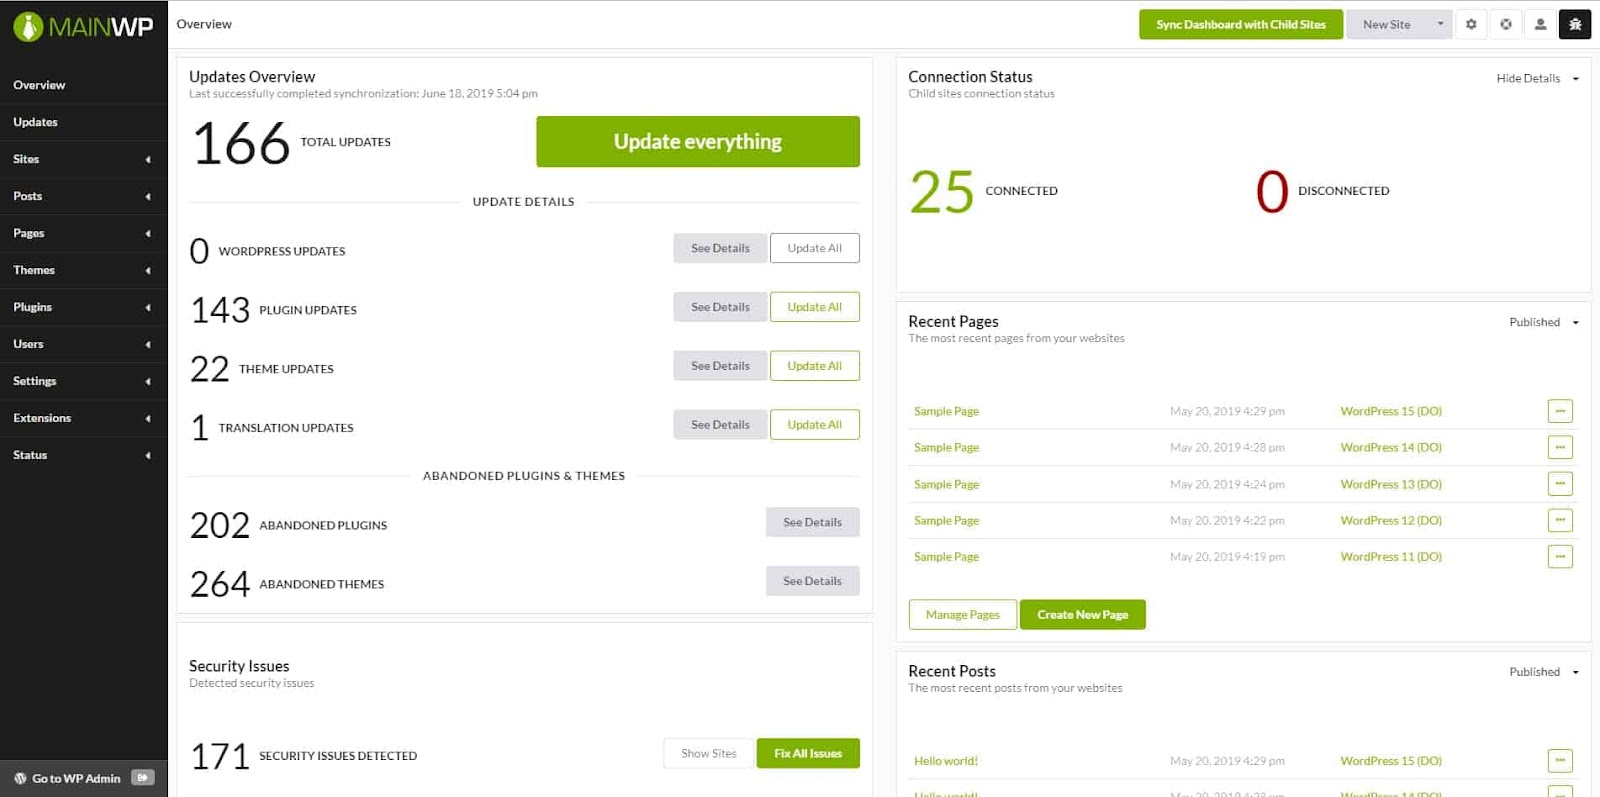Open Sample Page from May 20, 4:19 pm
Screen dimensions: 1600x797
click(x=946, y=556)
